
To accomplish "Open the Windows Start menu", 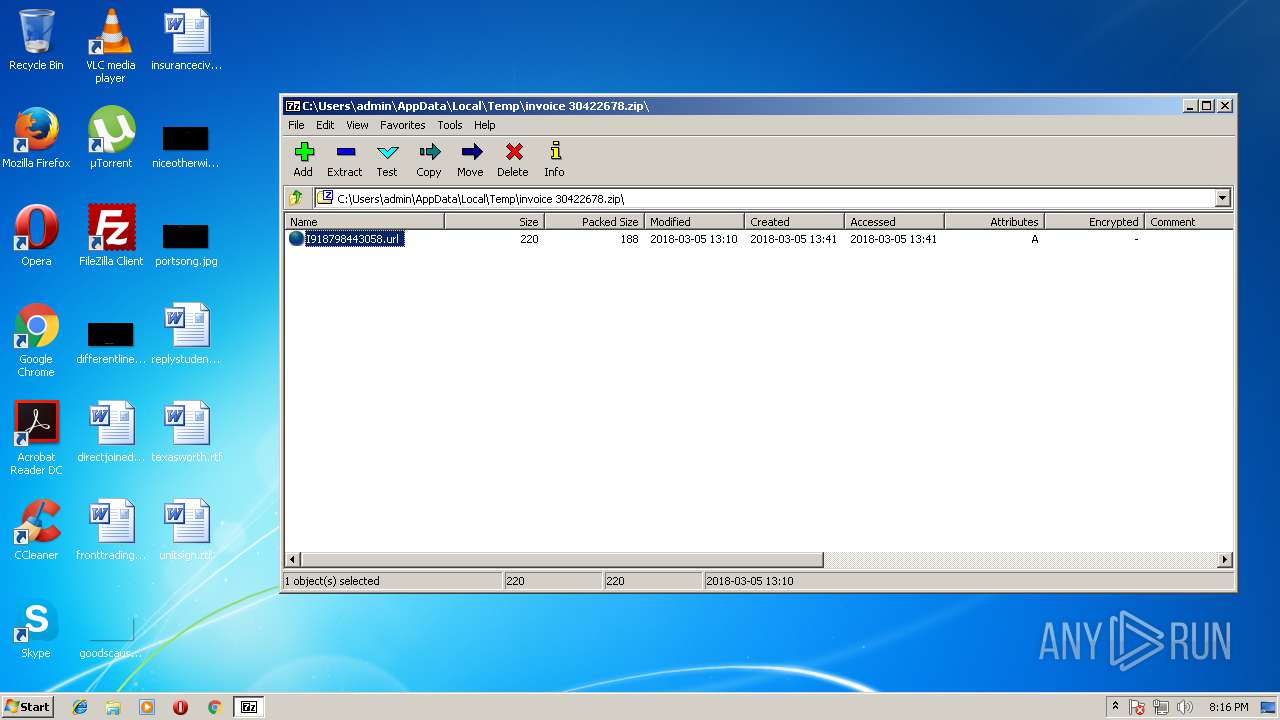I will pyautogui.click(x=27, y=706).
